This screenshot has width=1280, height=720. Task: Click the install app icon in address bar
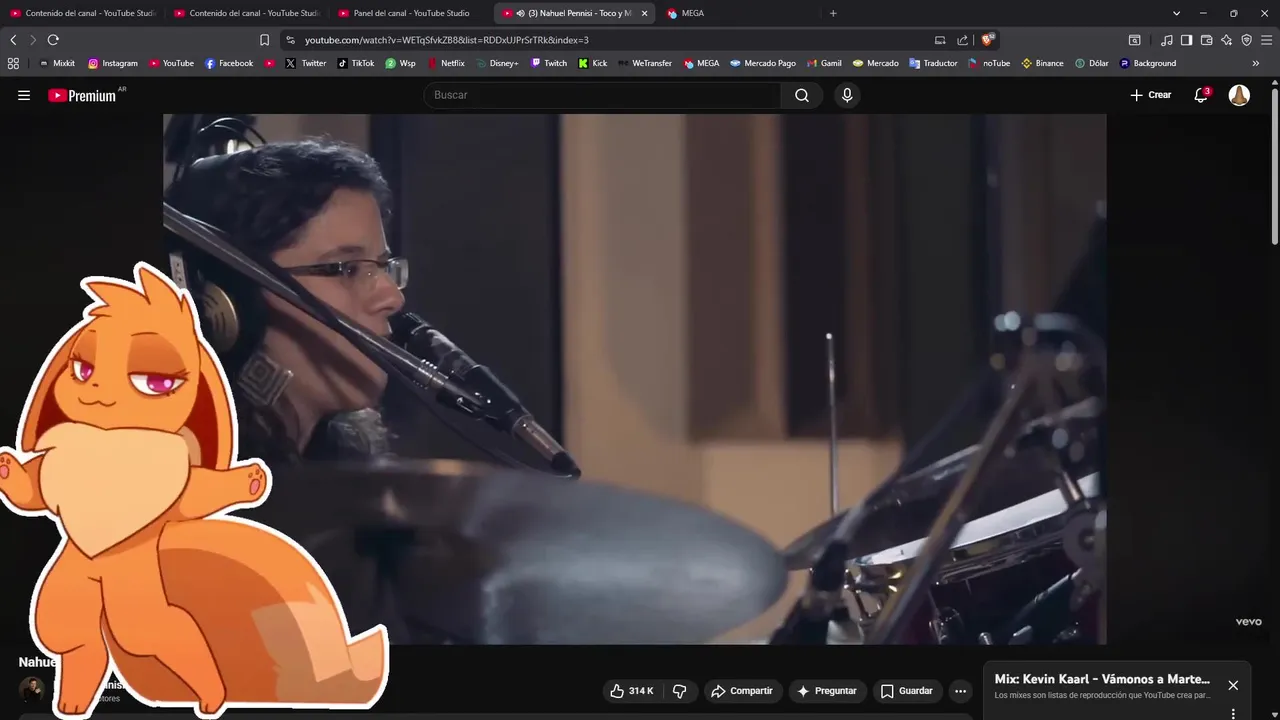[x=940, y=40]
